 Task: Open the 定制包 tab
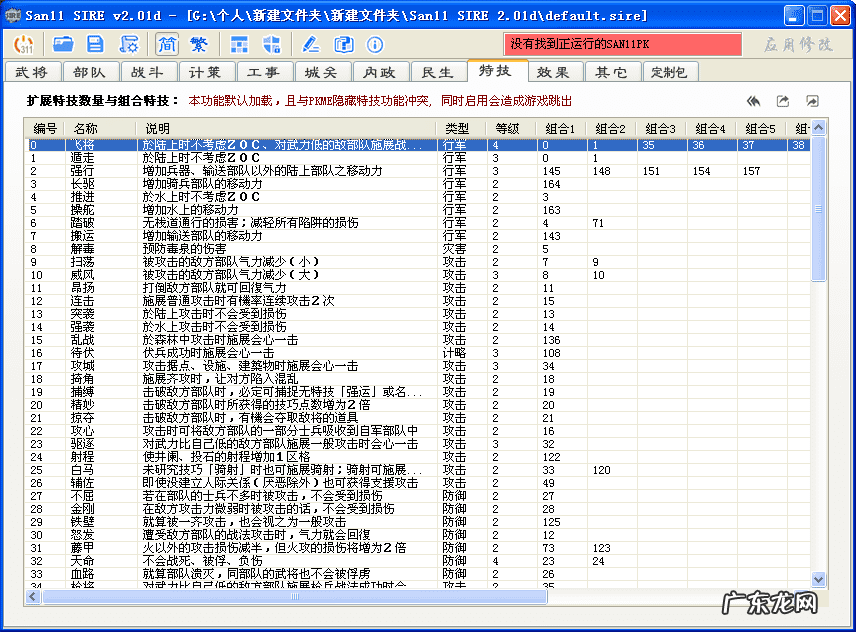click(669, 72)
